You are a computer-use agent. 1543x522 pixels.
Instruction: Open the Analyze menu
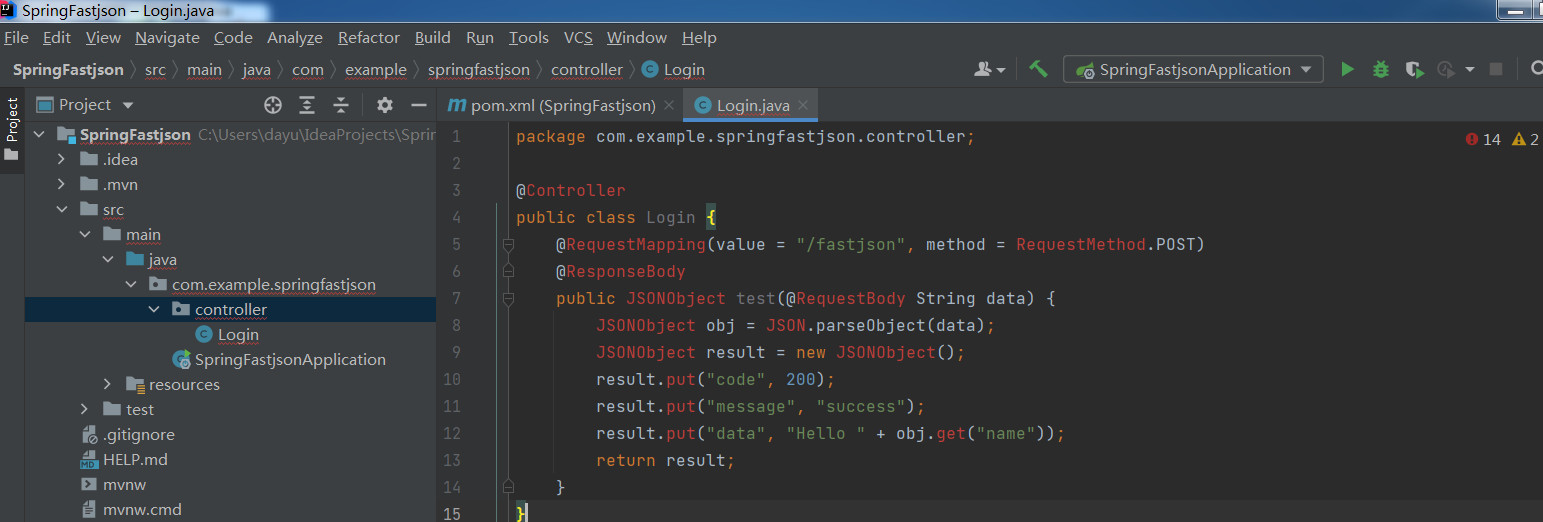pyautogui.click(x=295, y=38)
